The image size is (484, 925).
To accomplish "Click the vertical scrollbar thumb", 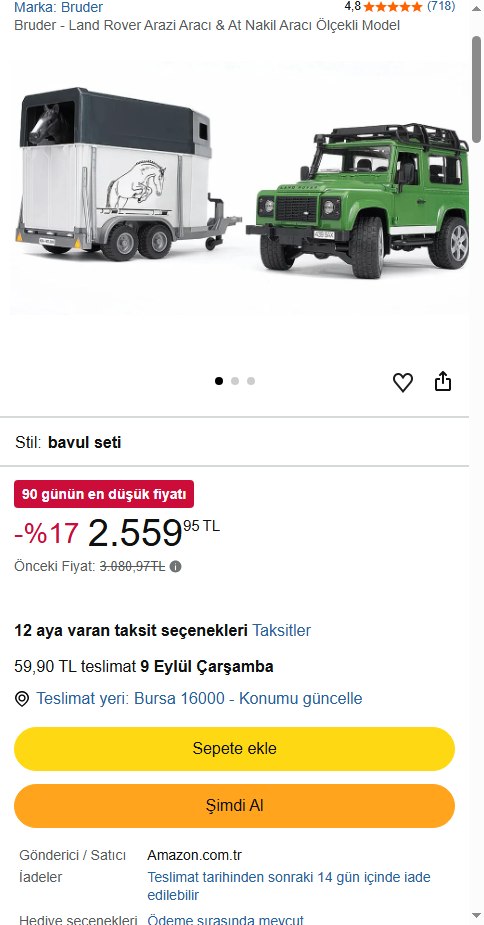I will click(x=476, y=88).
